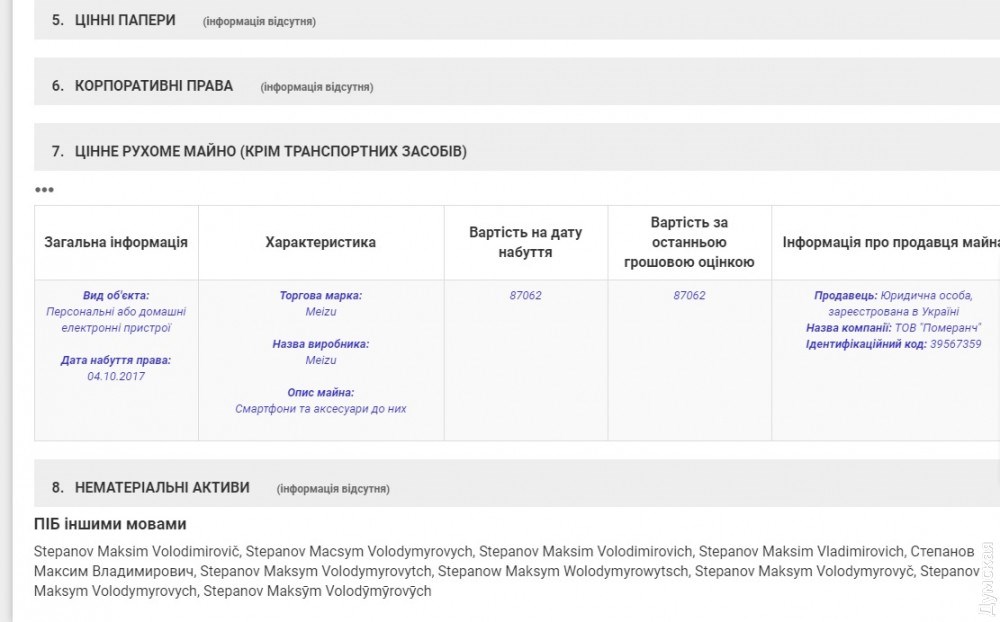The image size is (1000, 622).
Task: Click the three-dot ellipsis icon above the table
Action: tap(44, 190)
